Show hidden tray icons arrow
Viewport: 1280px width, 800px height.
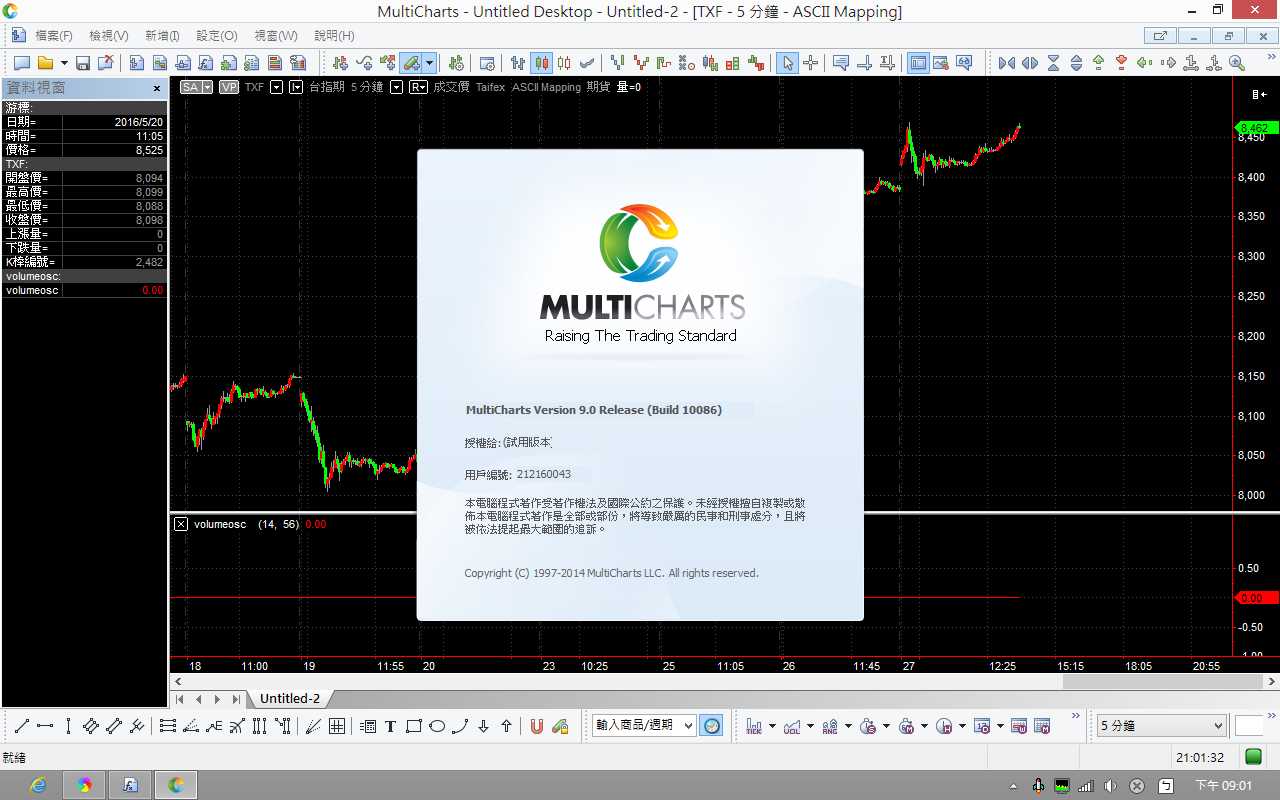1014,786
